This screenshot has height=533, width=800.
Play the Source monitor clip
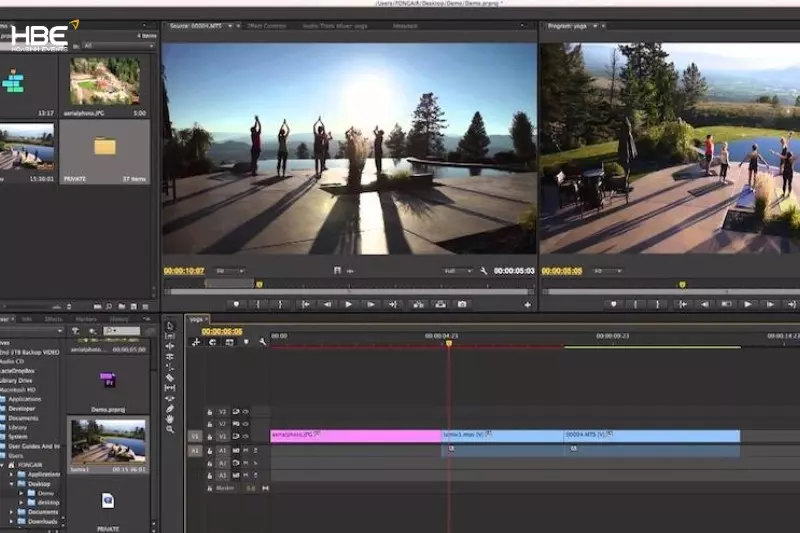click(x=348, y=304)
